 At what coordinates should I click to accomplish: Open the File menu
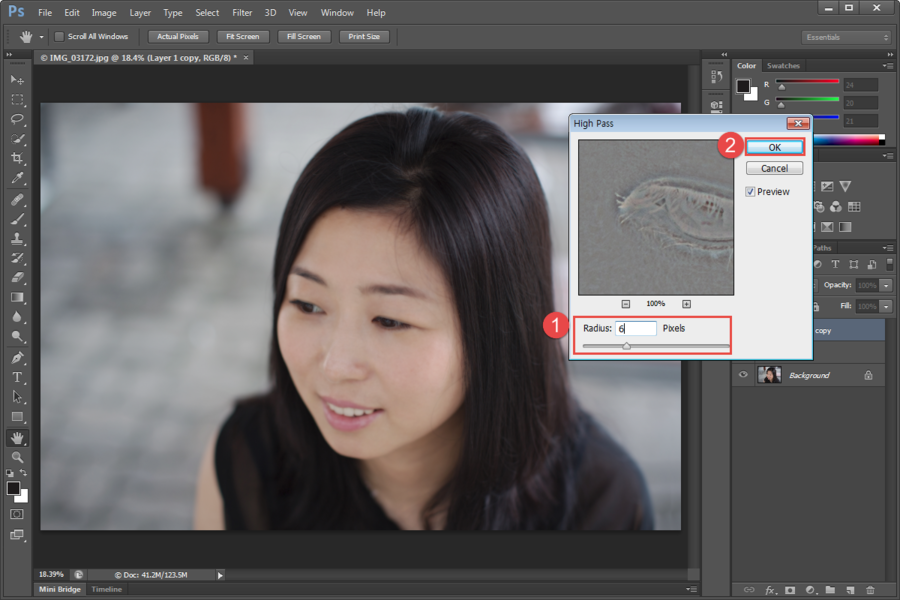(x=45, y=13)
